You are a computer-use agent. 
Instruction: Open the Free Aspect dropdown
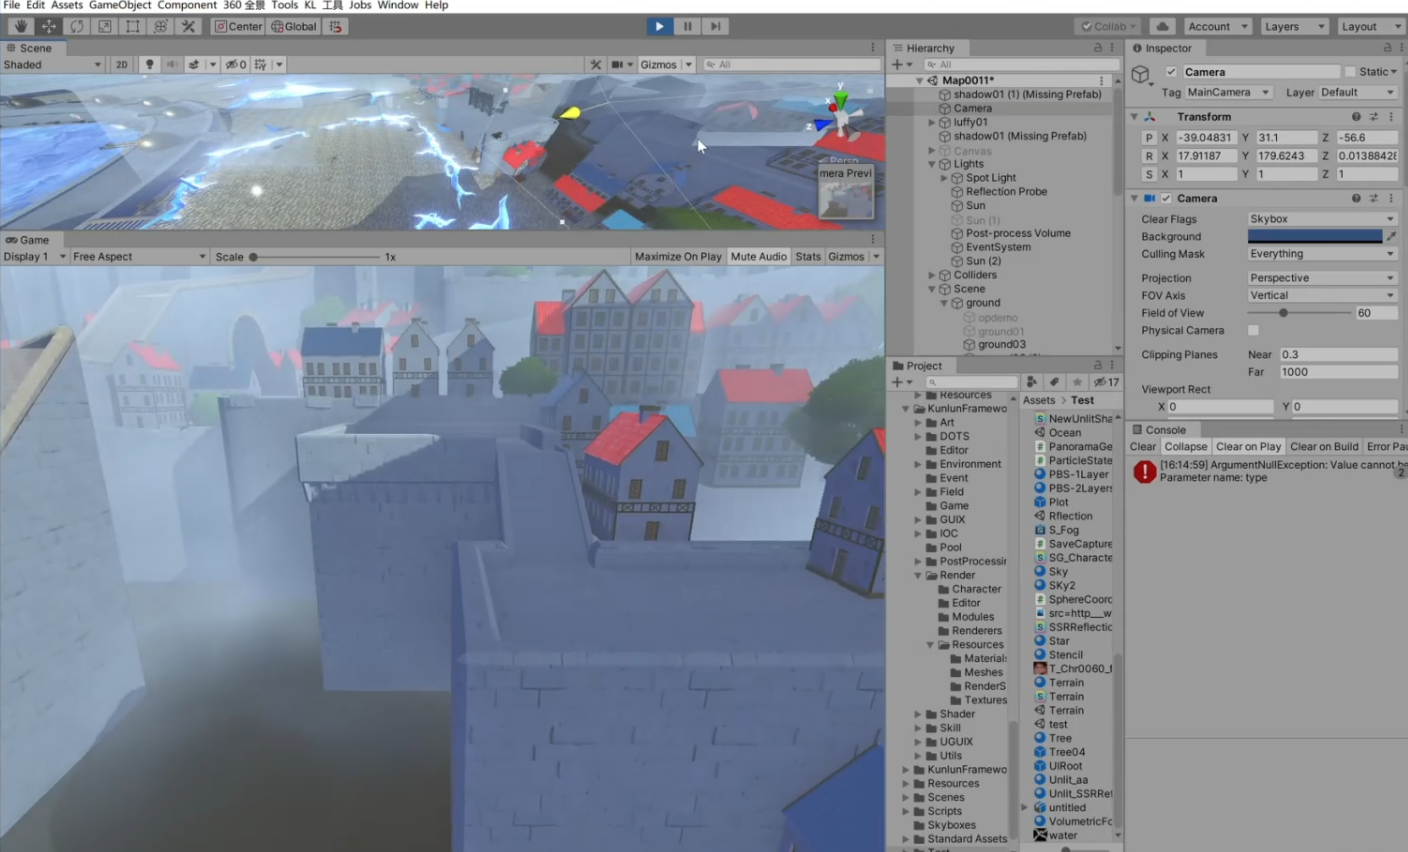(138, 257)
